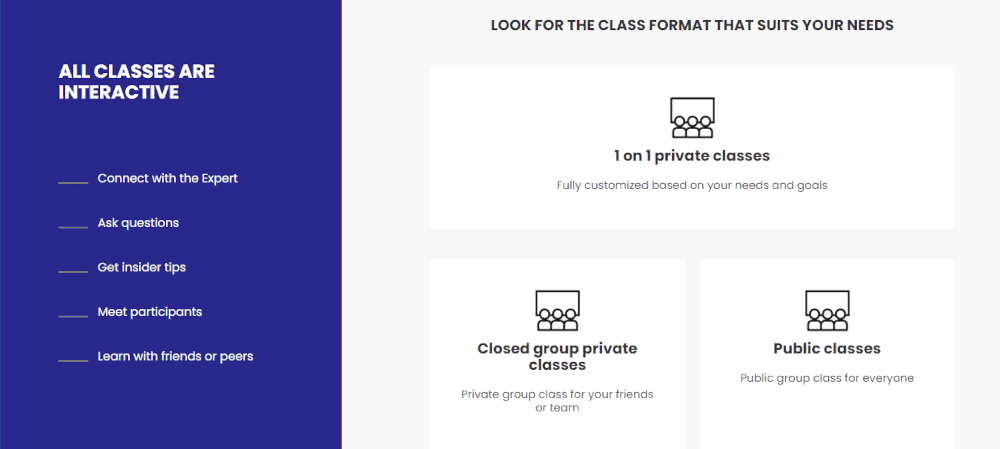
Task: Click the Ask questions list item
Action: coord(138,223)
